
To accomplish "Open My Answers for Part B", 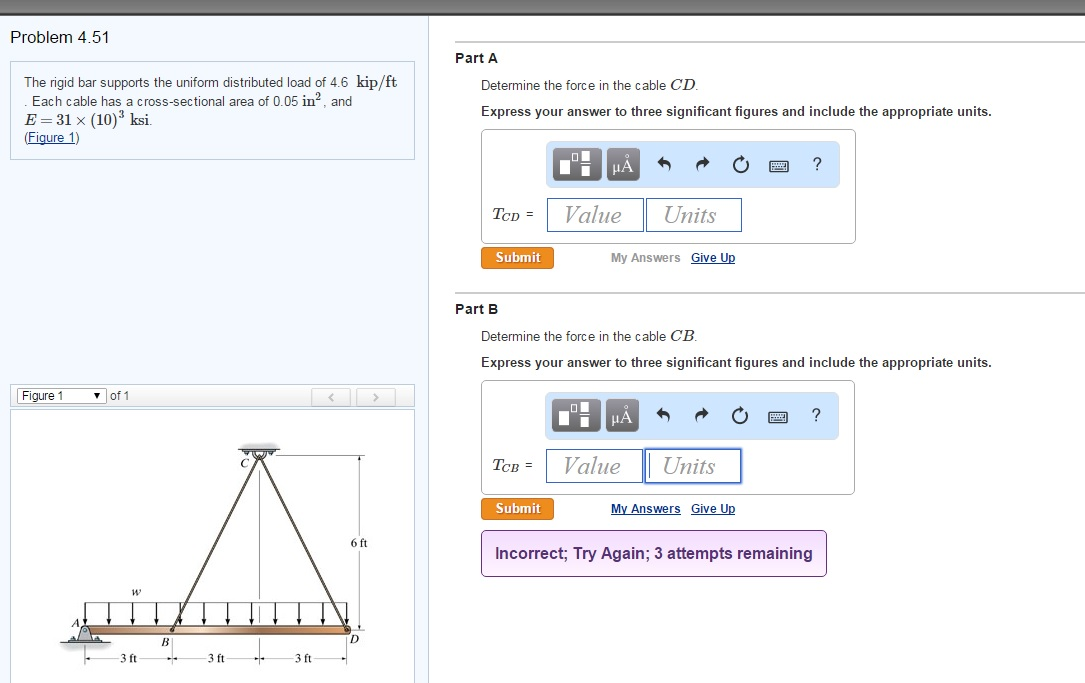I will (x=645, y=509).
